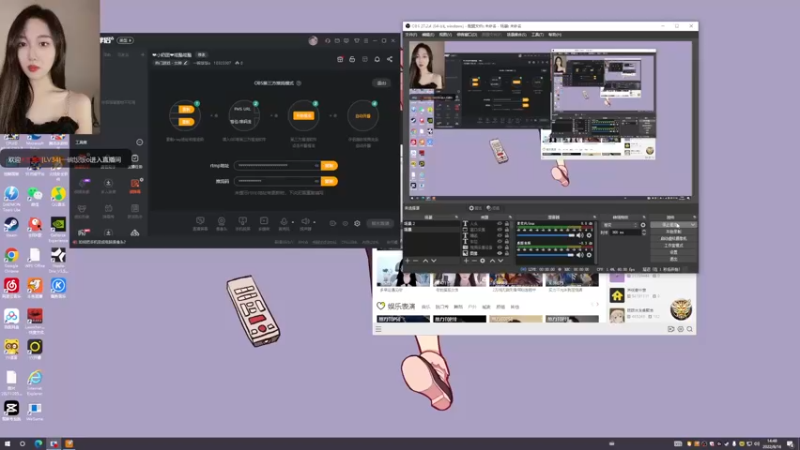Lock the image source in OBS sources list
Image resolution: width=800 pixels, height=450 pixels.
pyautogui.click(x=507, y=253)
